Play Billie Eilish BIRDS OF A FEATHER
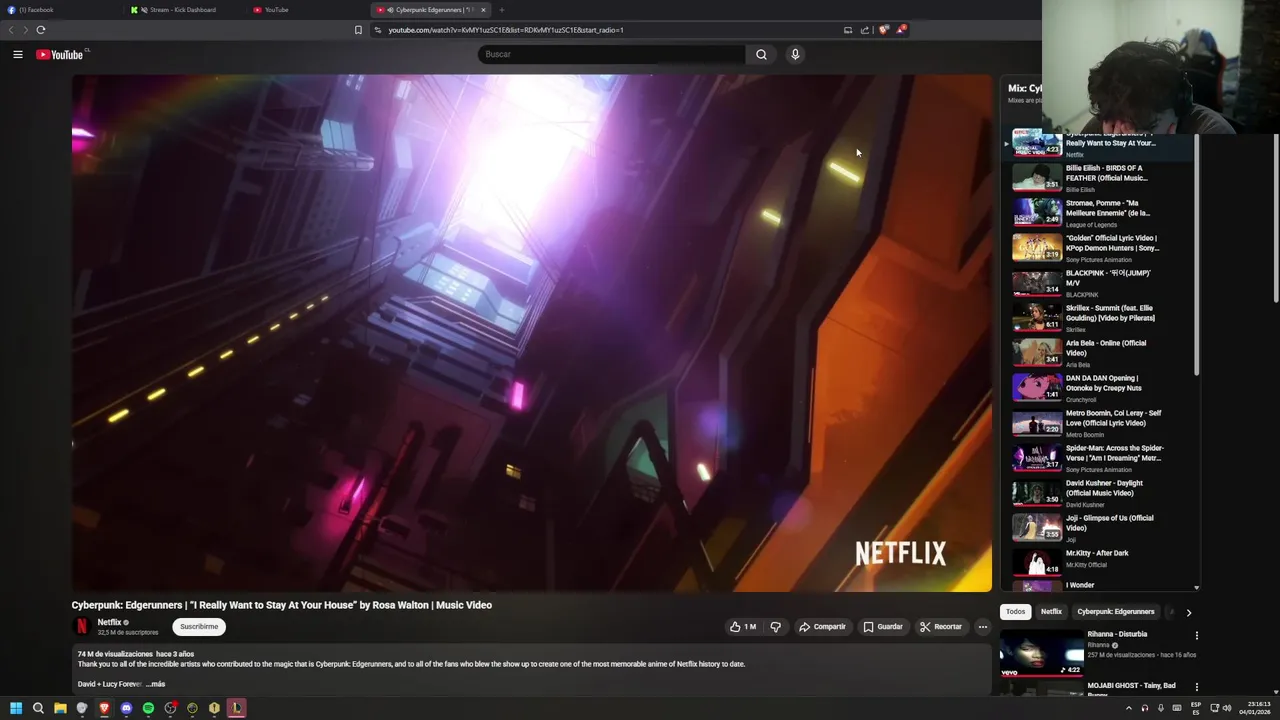 [x=1098, y=178]
